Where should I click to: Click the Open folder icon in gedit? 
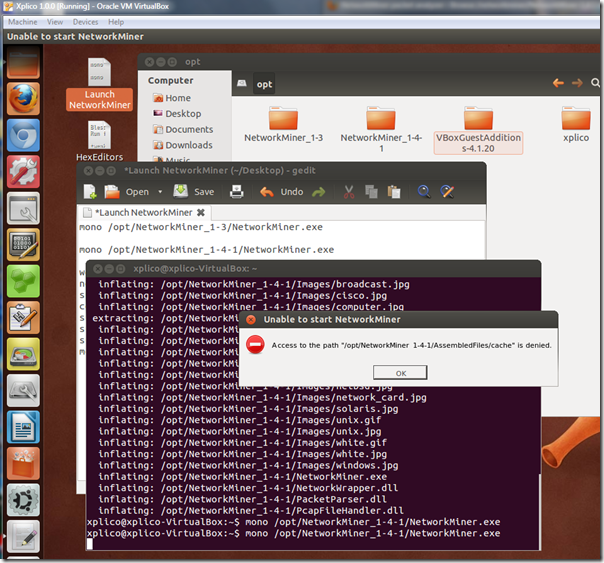112,191
